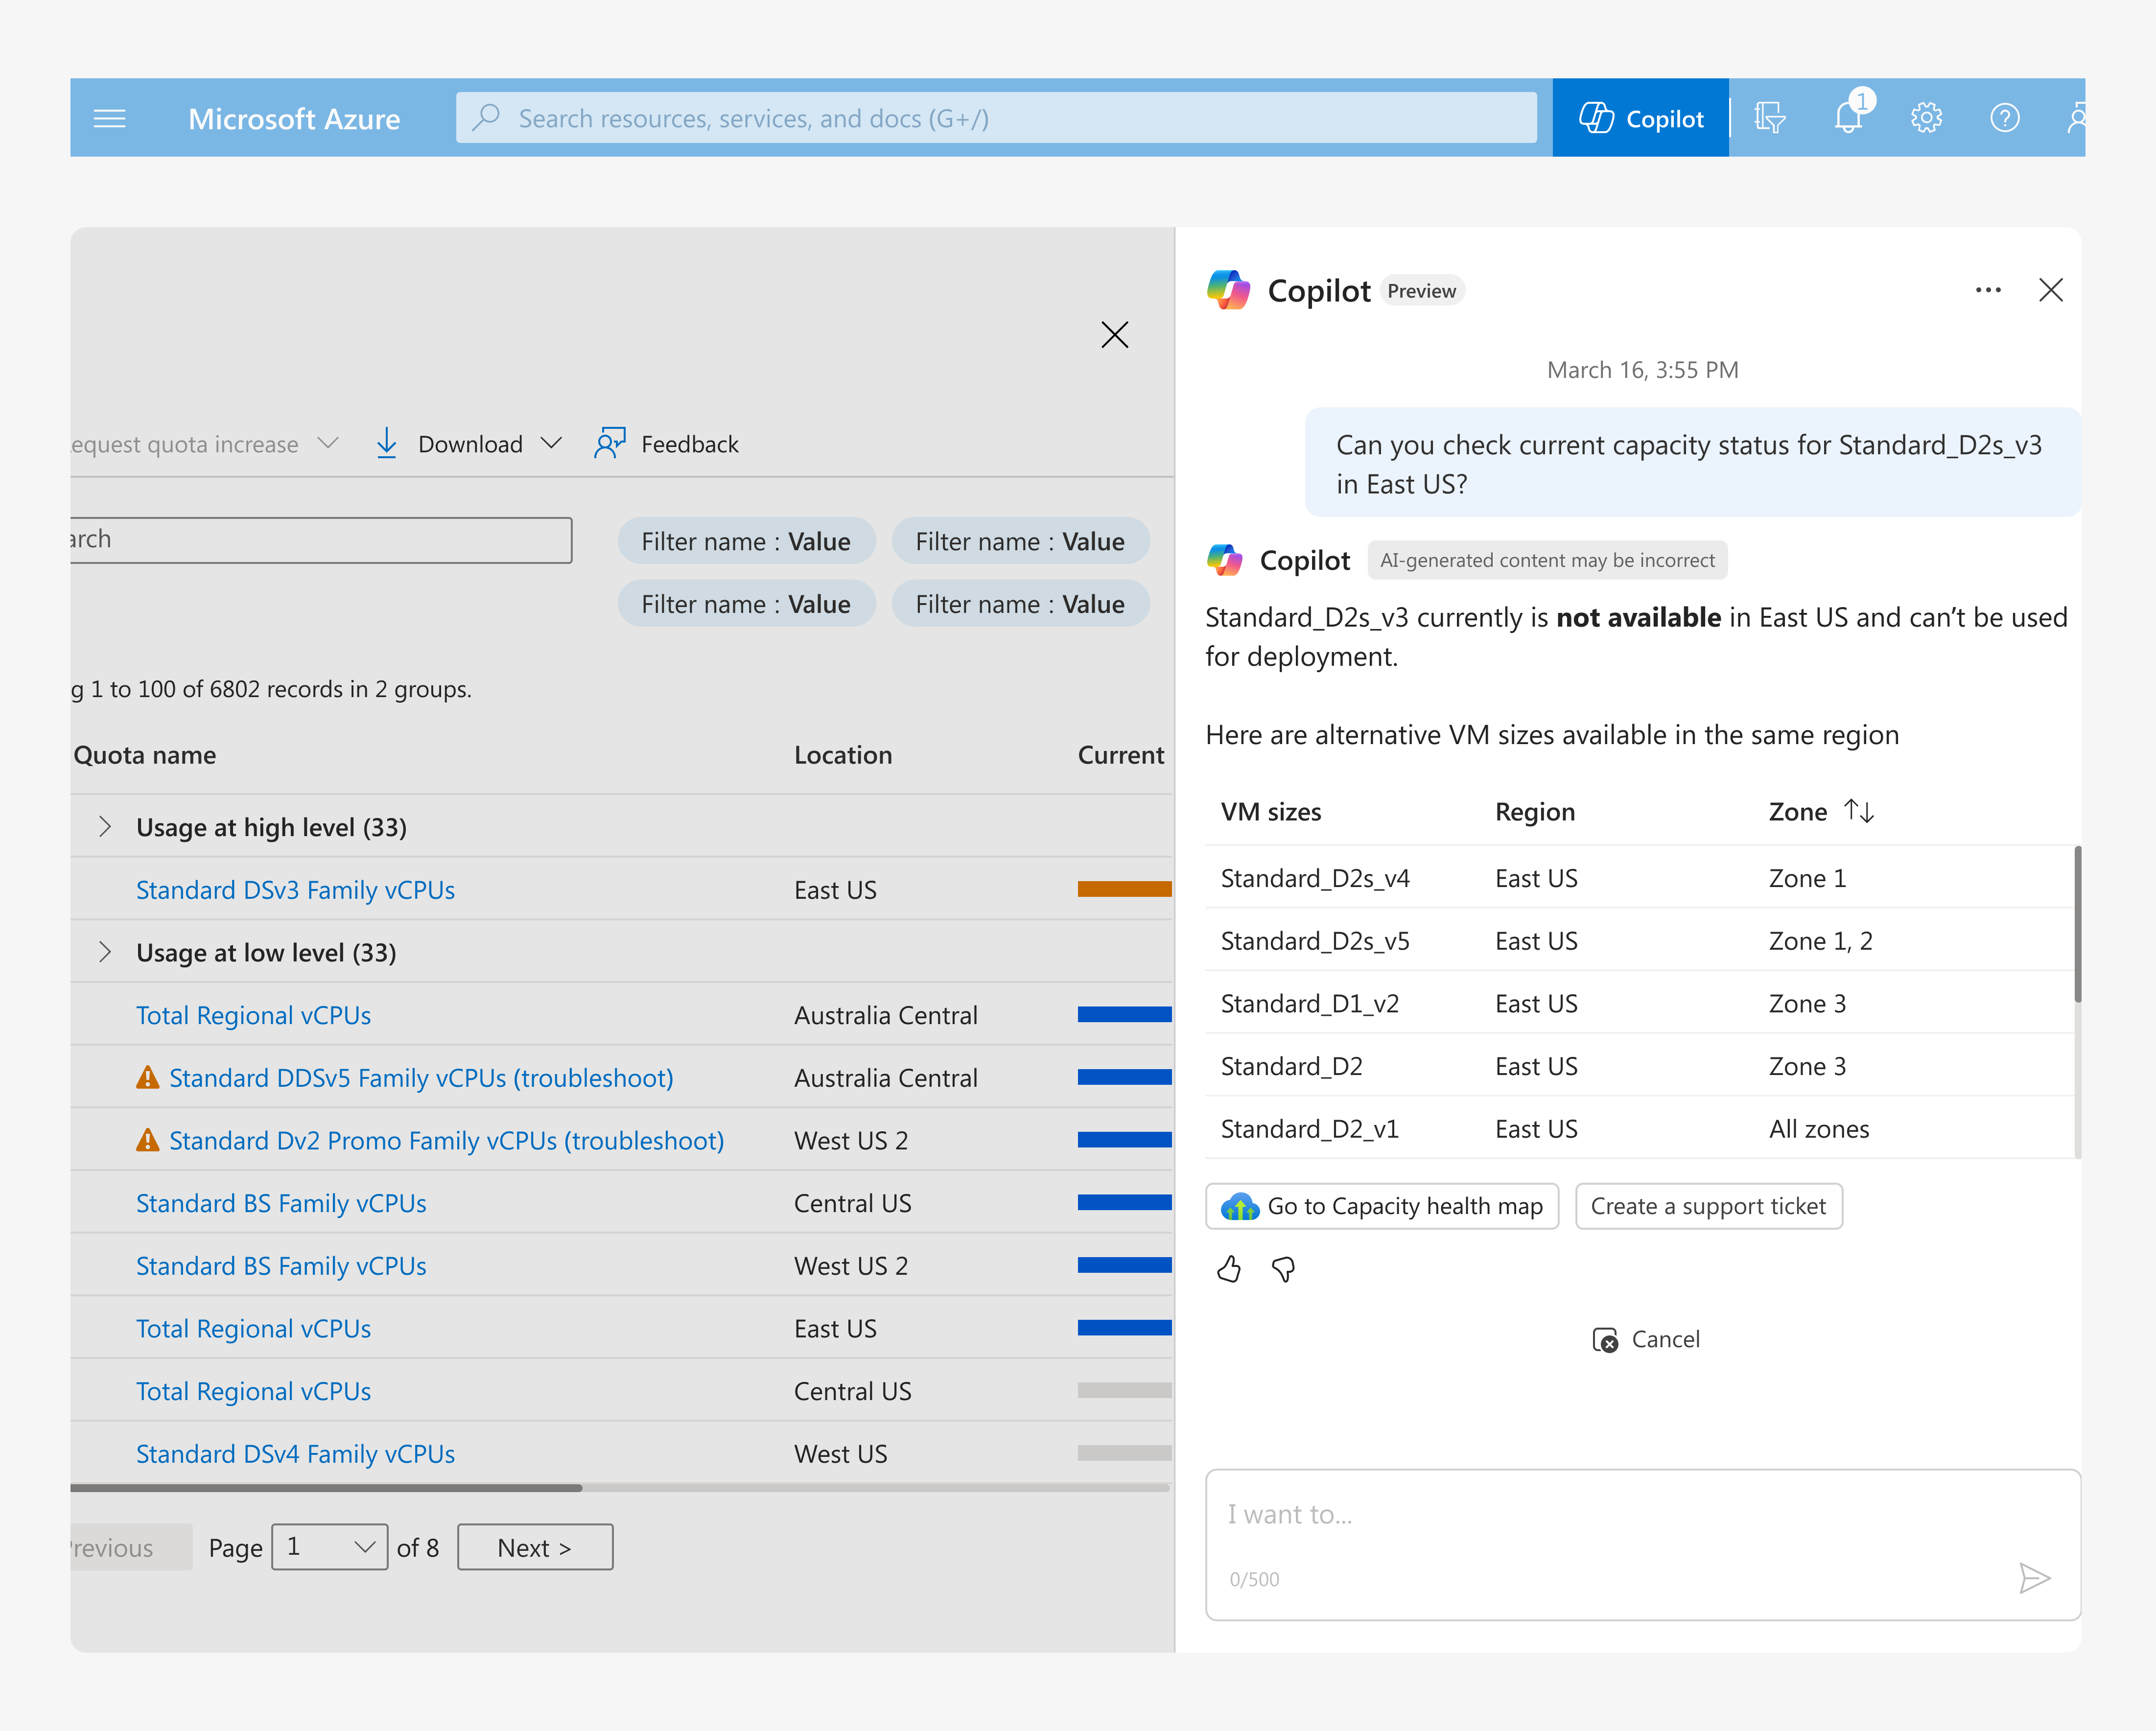Open Total Regional vCPUs for Australia Central
Screen dimensions: 2156x1731
253,1015
